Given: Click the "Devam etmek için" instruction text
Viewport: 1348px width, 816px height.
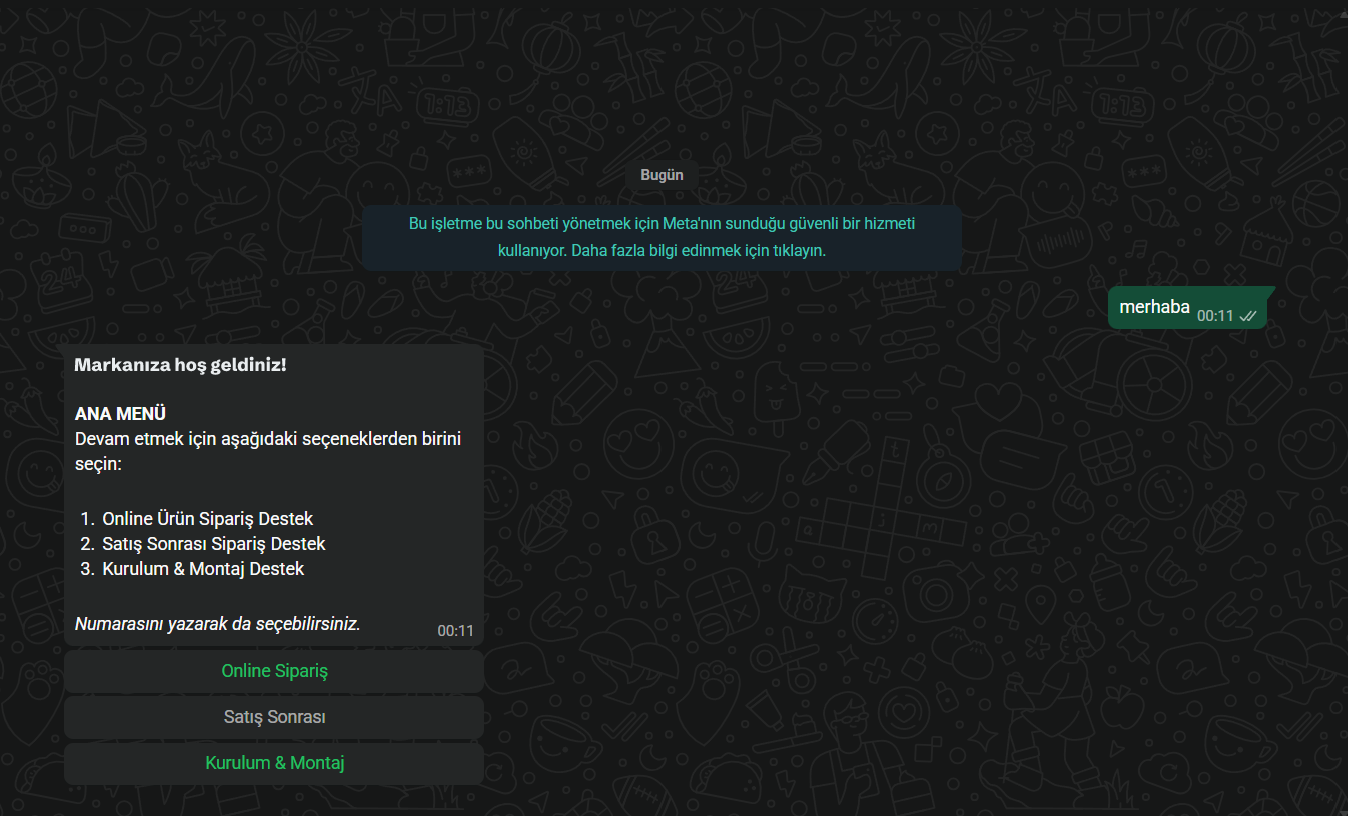Looking at the screenshot, I should click(x=268, y=451).
